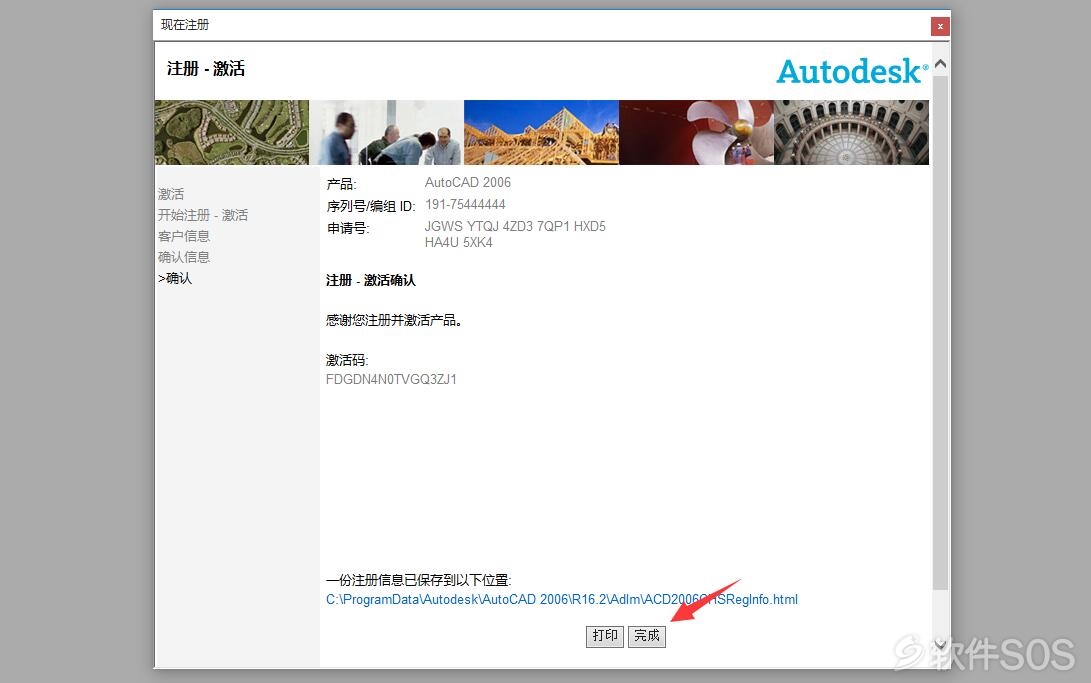Select the current >确认 sidebar step

coord(175,278)
